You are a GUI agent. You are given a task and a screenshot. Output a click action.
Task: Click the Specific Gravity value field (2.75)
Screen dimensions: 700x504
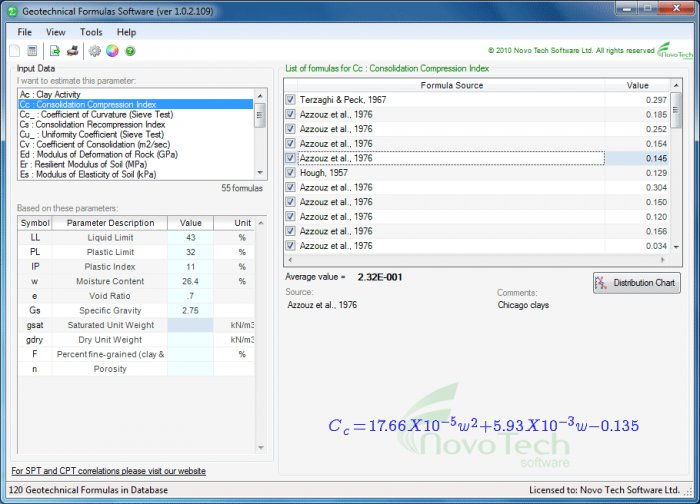(191, 310)
